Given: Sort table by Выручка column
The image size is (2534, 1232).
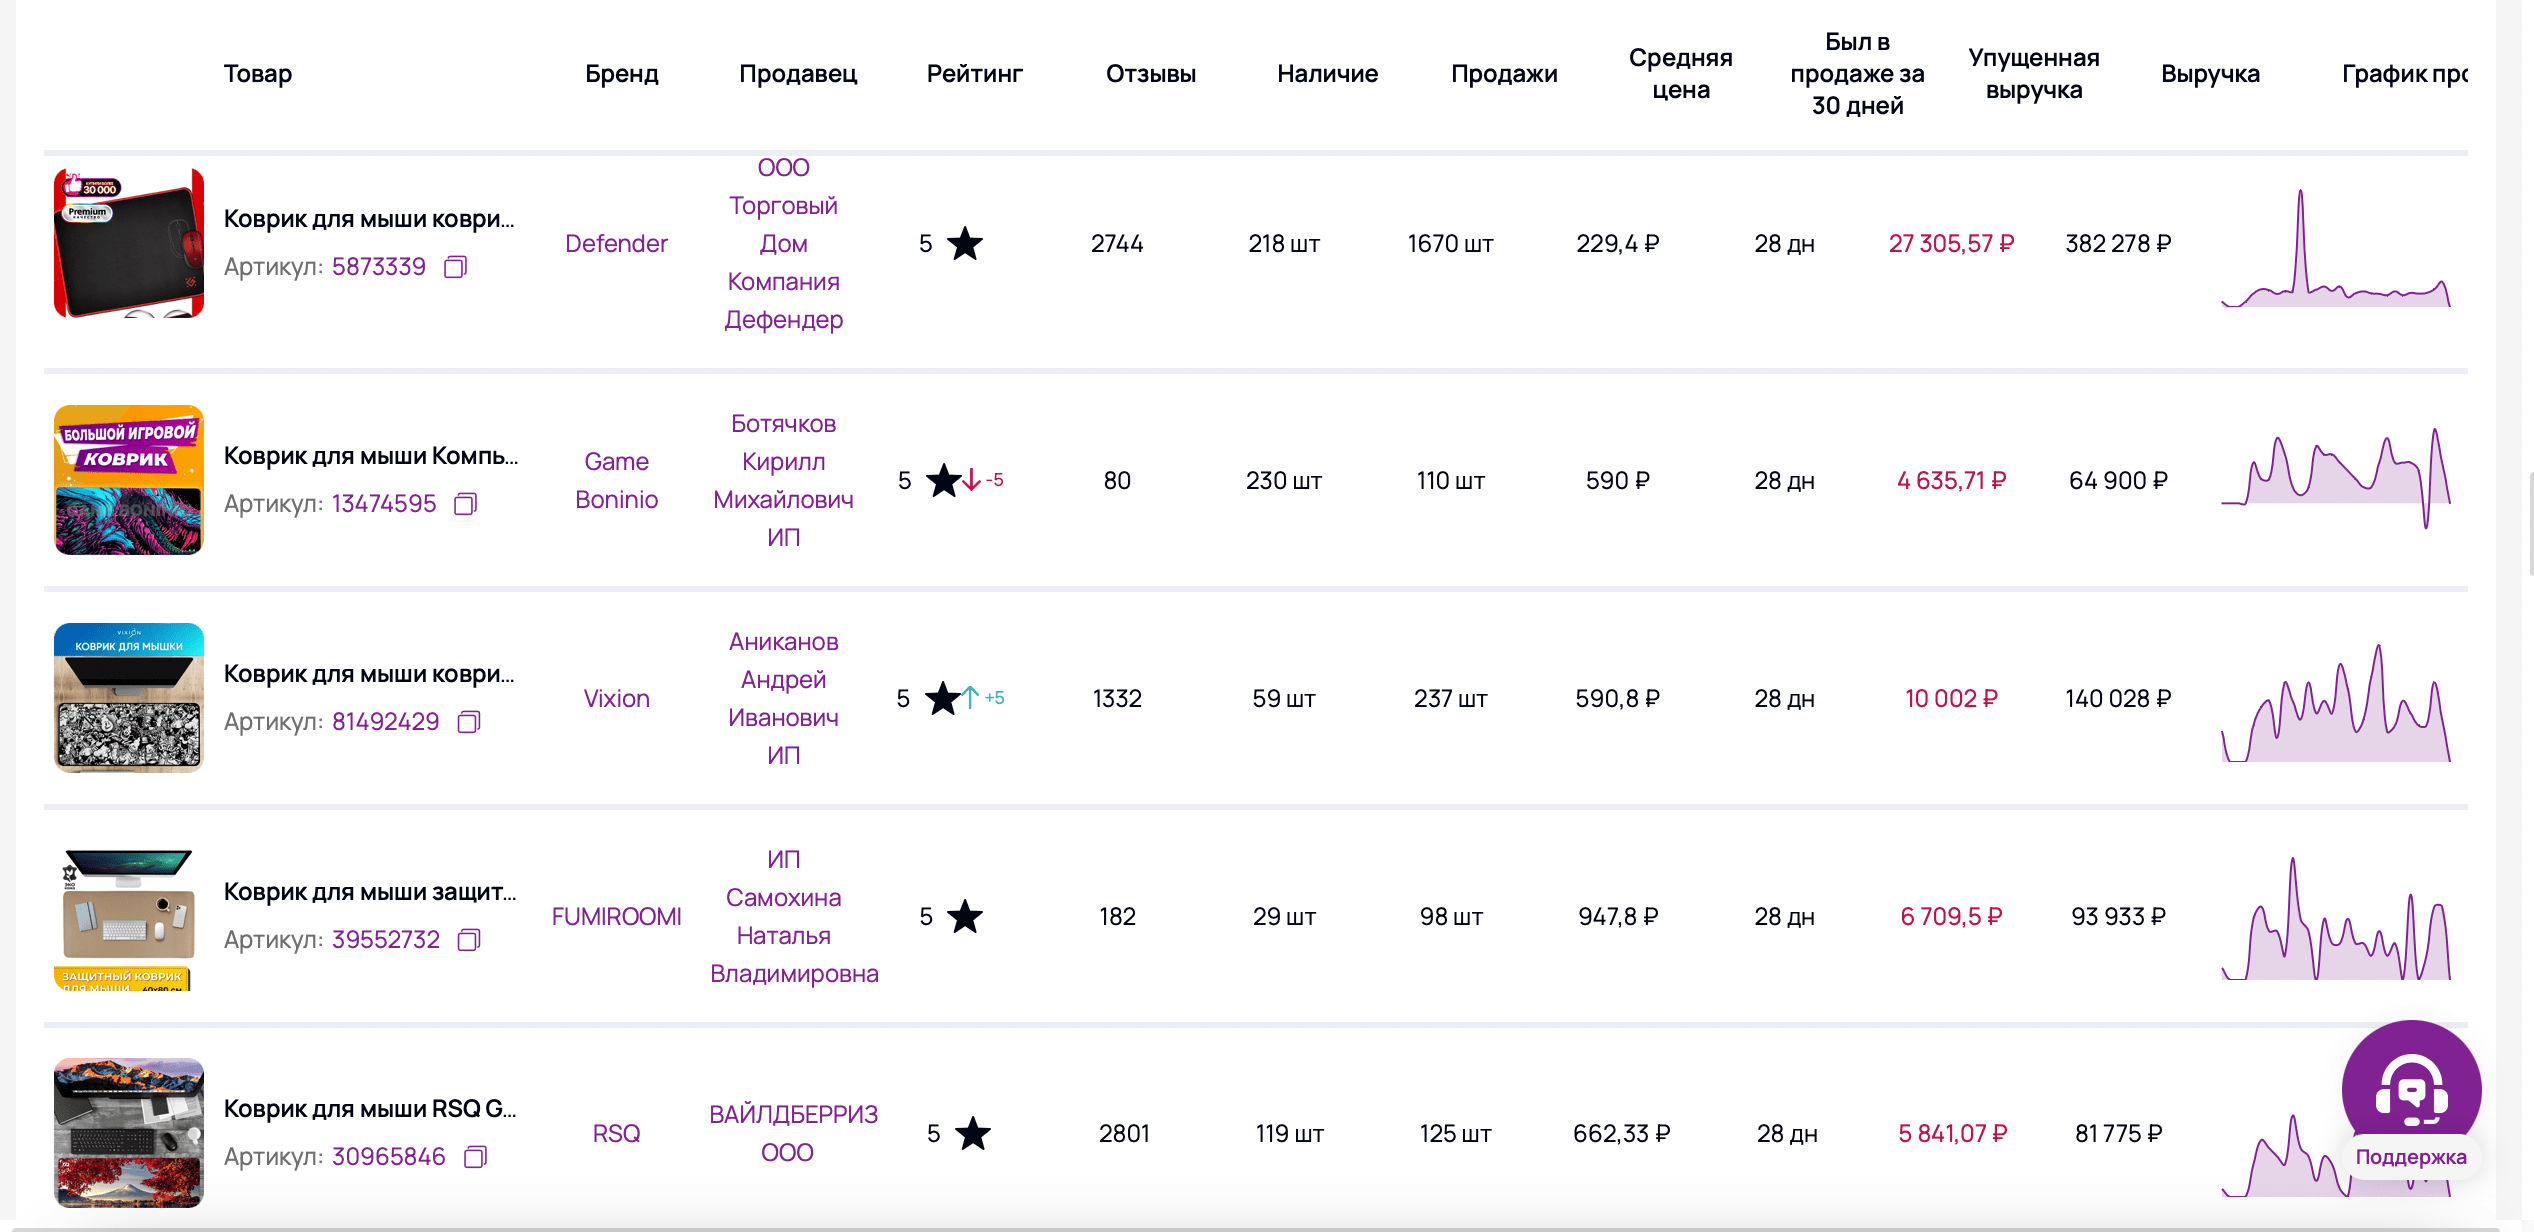Looking at the screenshot, I should point(2209,74).
